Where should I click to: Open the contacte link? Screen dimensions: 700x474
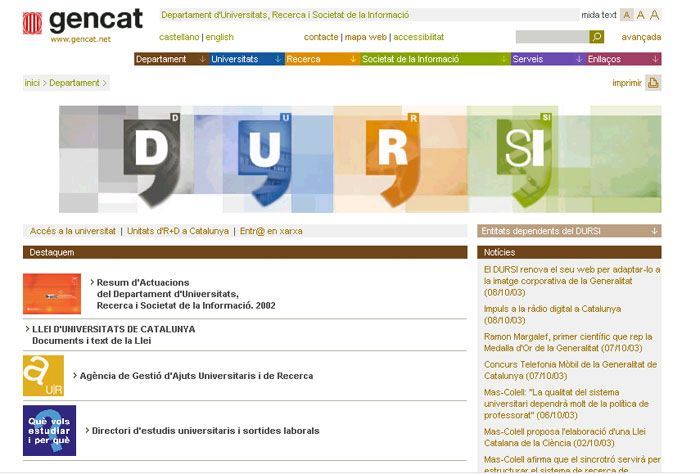[321, 37]
